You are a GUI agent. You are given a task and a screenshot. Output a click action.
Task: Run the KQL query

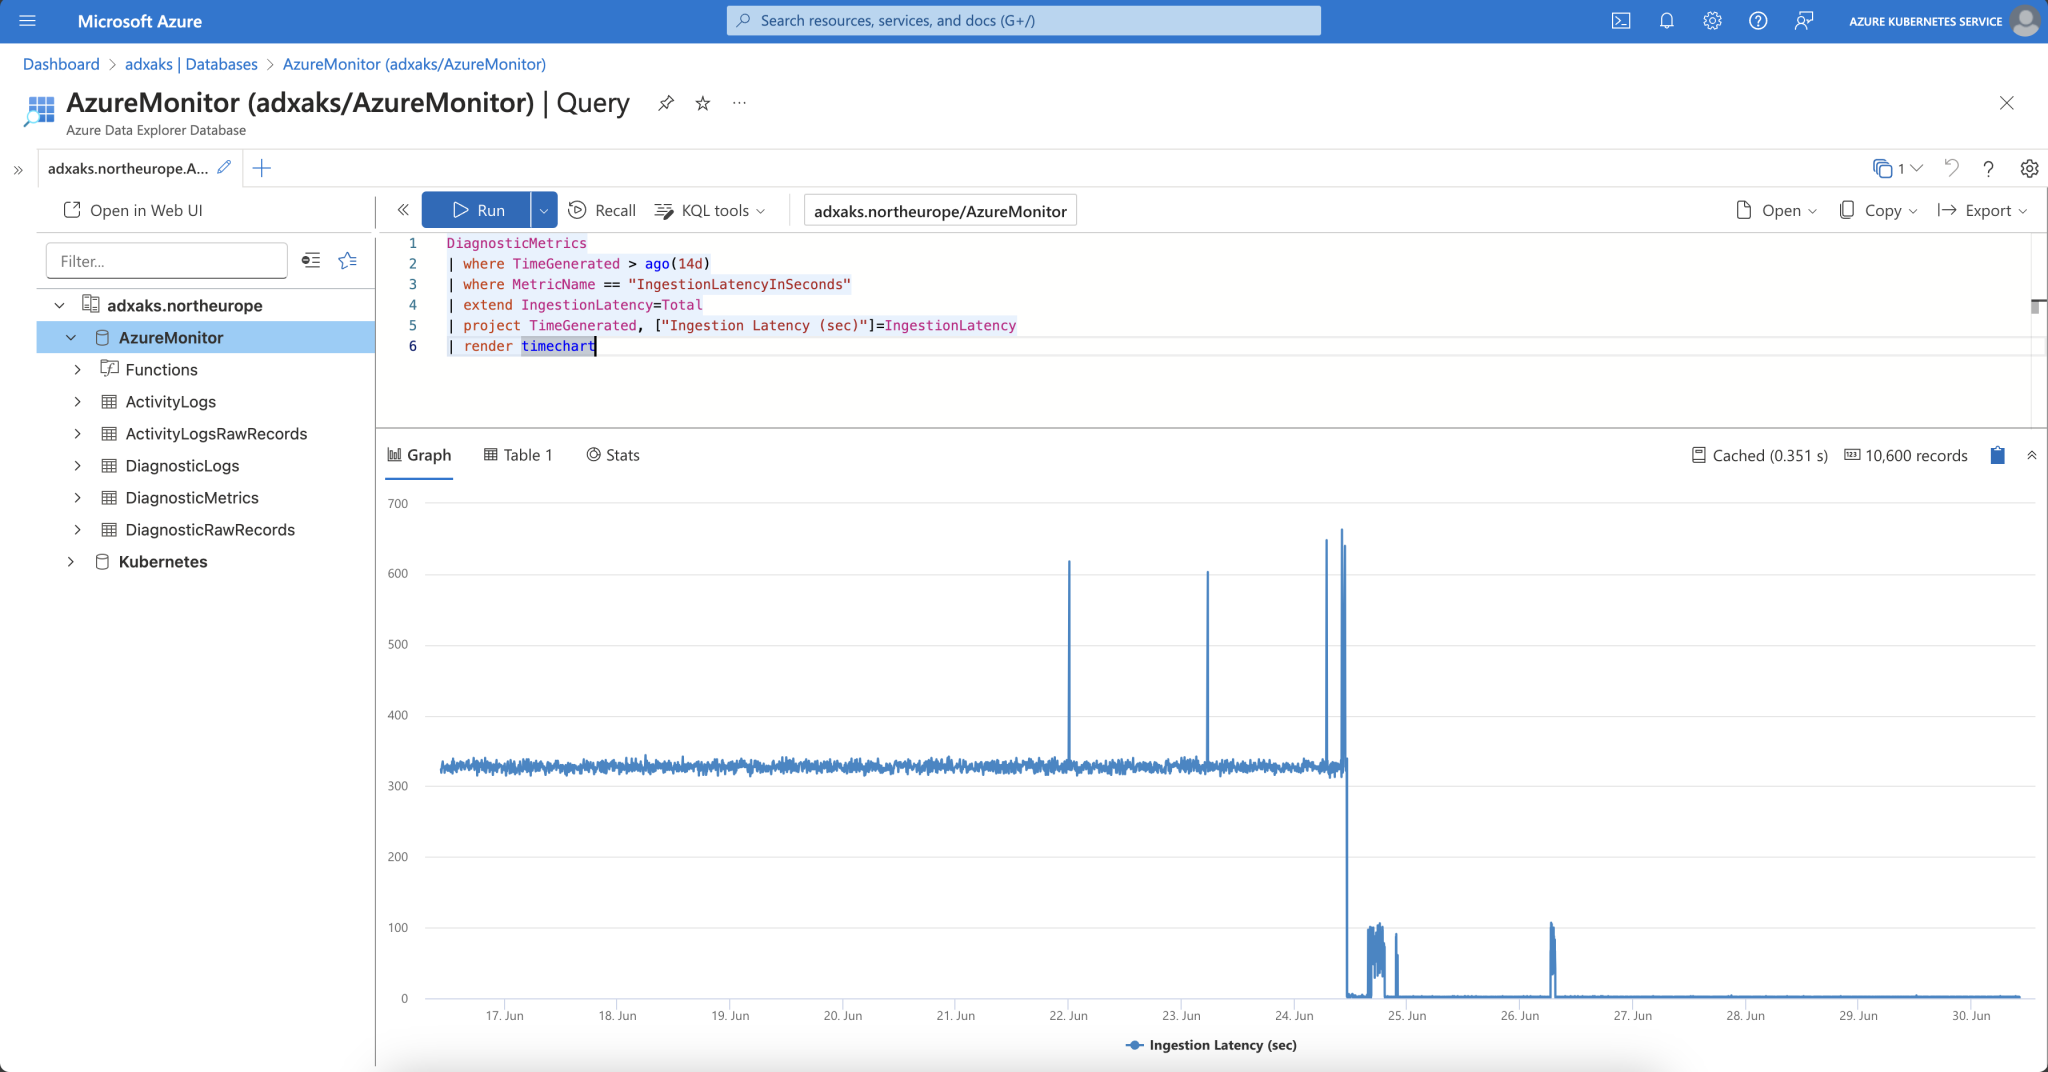(479, 210)
